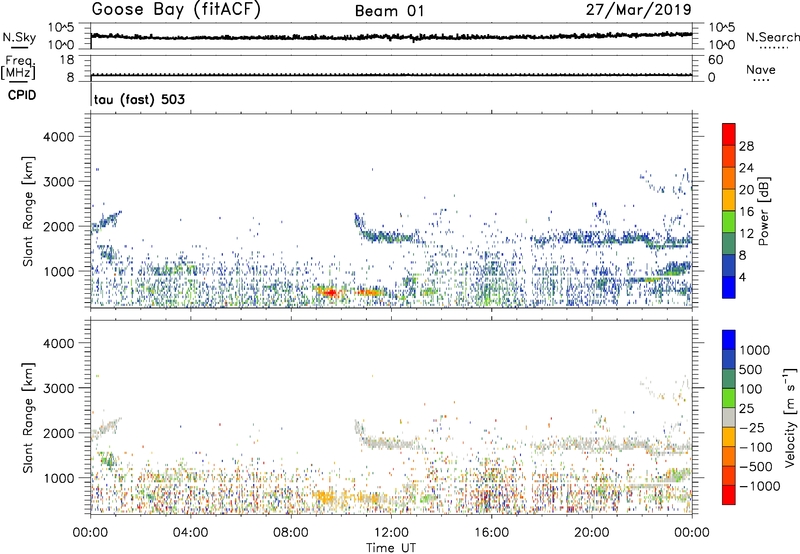Select the "CPID" row label
The height and width of the screenshot is (554, 800).
point(22,95)
